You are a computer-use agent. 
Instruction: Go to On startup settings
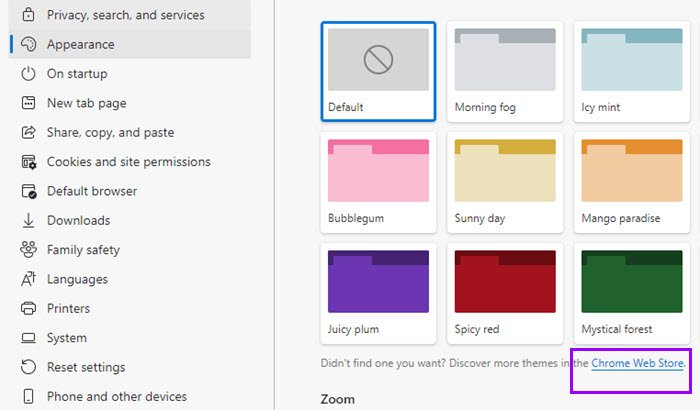[129, 74]
